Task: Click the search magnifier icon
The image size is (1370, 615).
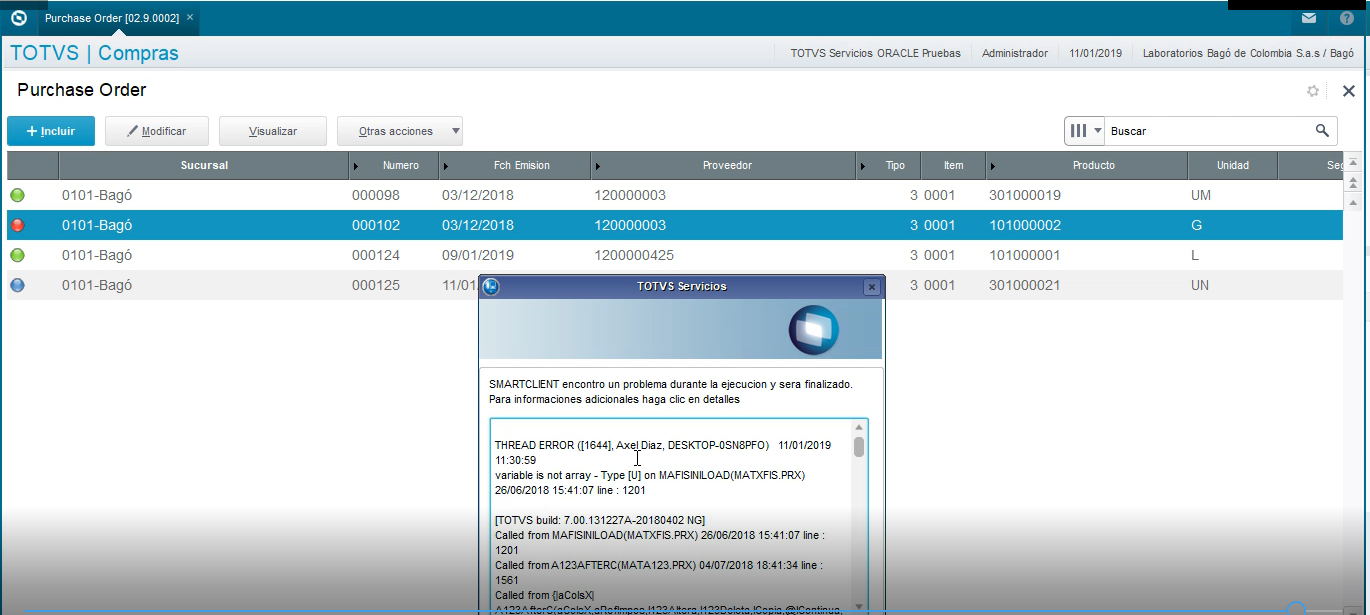Action: [1322, 131]
